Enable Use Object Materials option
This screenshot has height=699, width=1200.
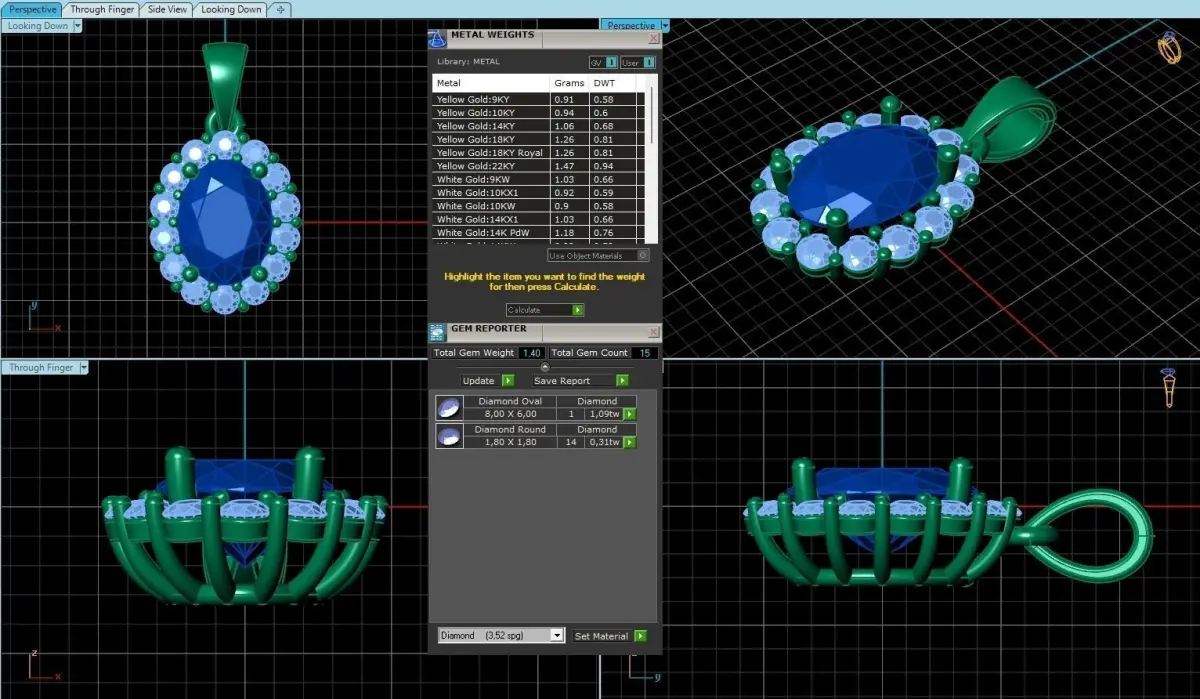tap(598, 256)
